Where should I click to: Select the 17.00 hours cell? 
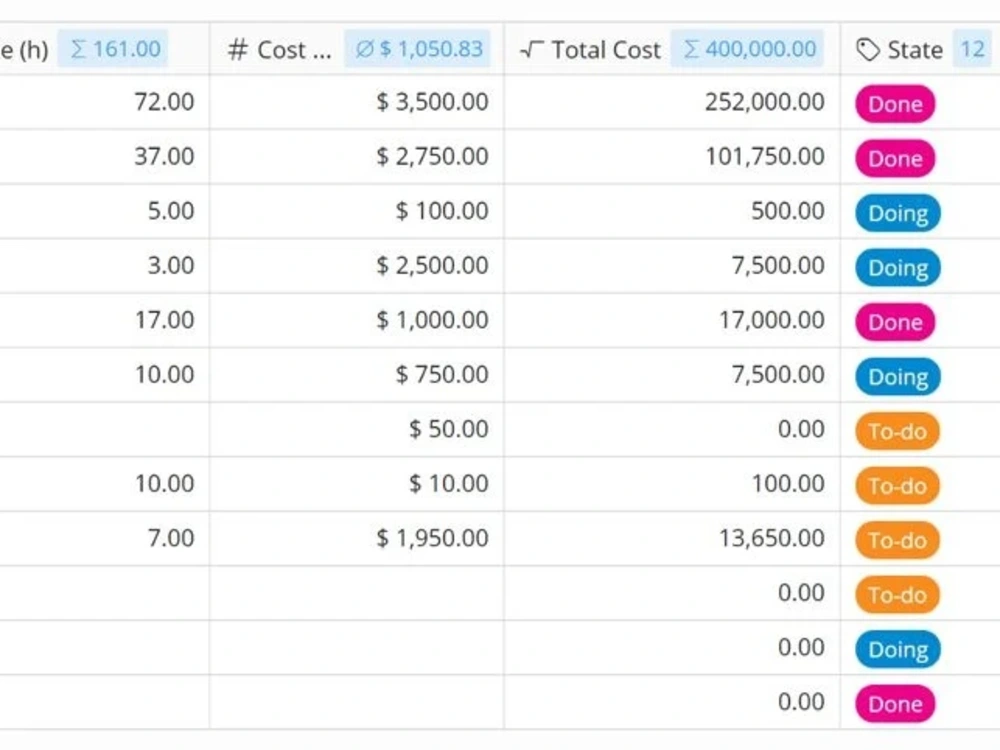105,320
